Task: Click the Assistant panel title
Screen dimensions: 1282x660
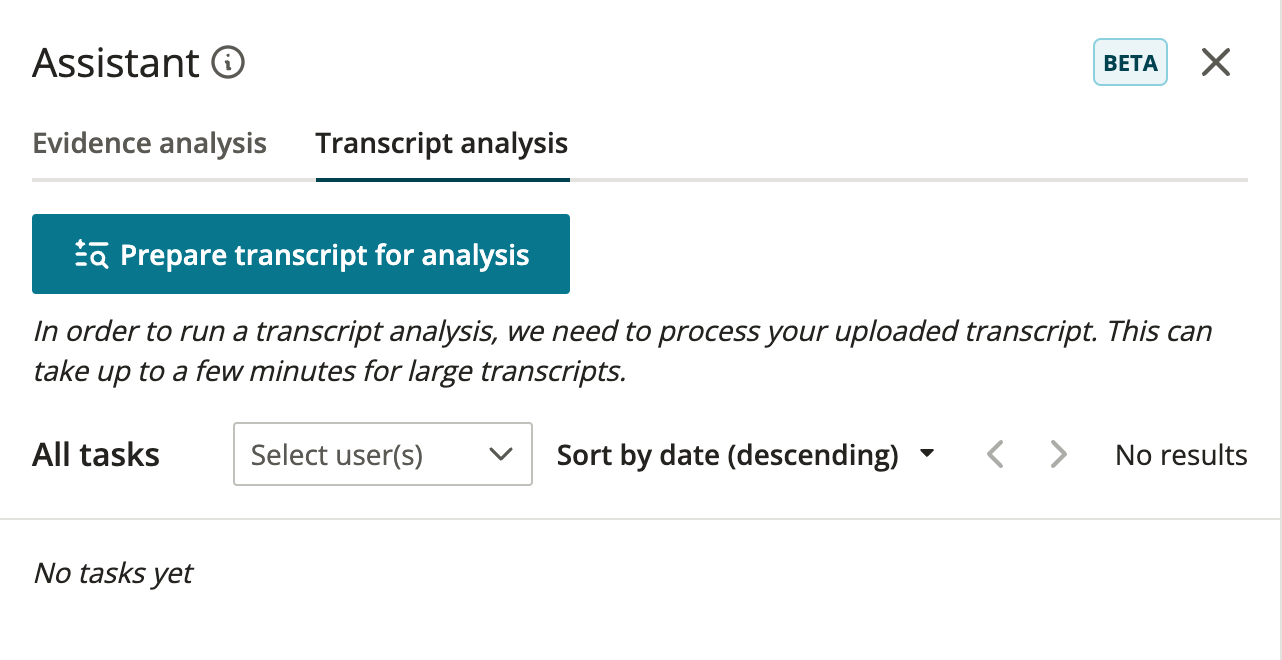Action: click(116, 63)
